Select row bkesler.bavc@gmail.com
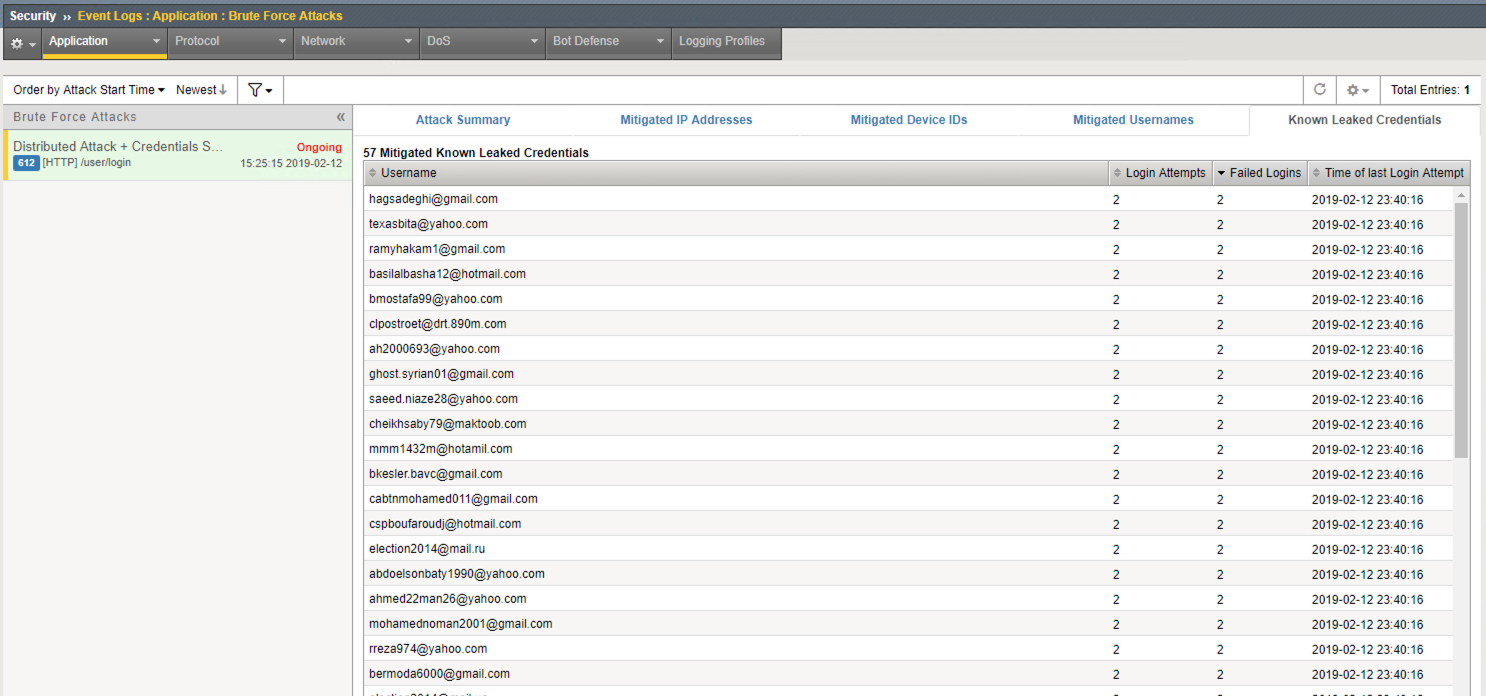Image resolution: width=1486 pixels, height=696 pixels. [908, 474]
